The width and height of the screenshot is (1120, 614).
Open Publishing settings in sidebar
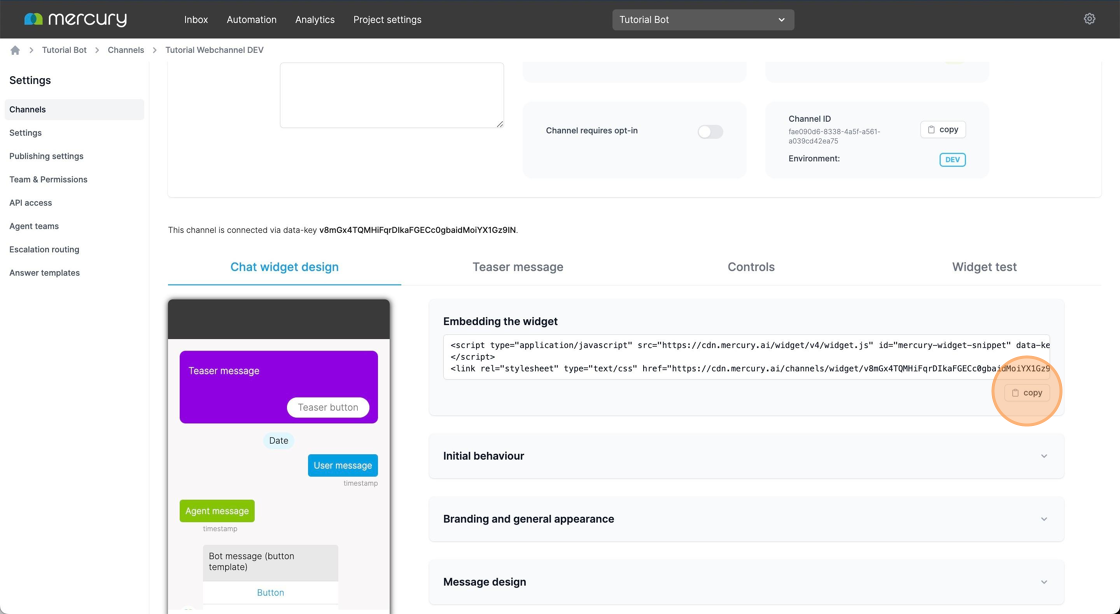click(x=46, y=156)
